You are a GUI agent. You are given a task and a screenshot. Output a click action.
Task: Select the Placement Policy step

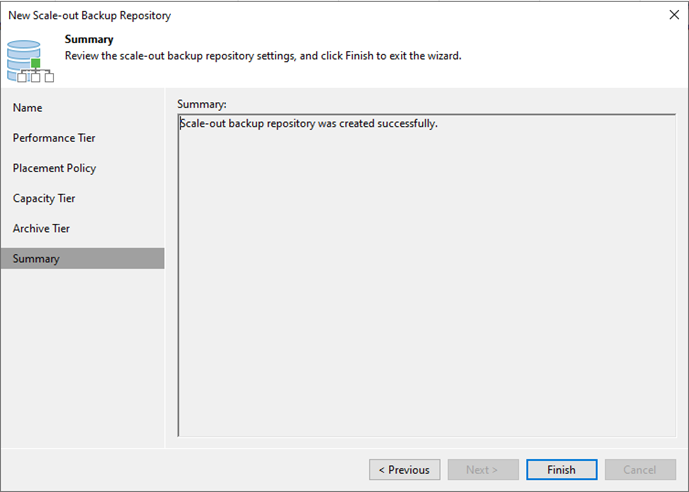tap(54, 168)
